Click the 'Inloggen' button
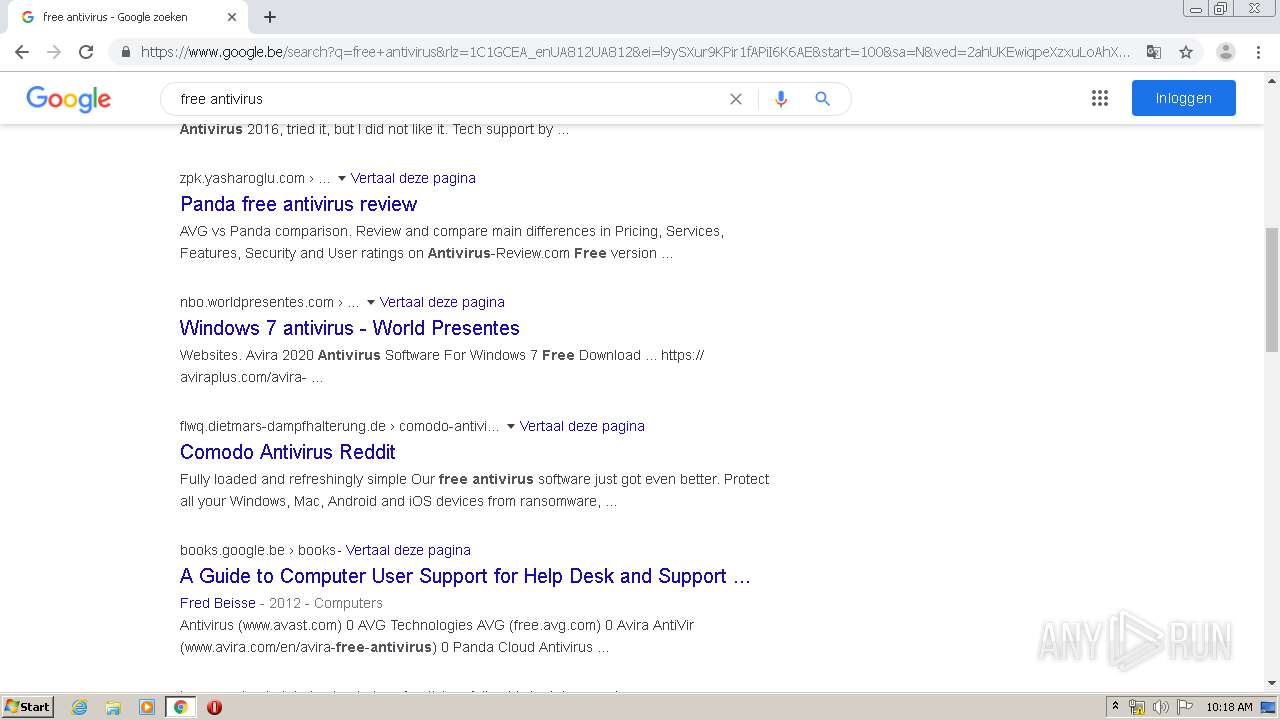The image size is (1280, 720). click(1184, 98)
